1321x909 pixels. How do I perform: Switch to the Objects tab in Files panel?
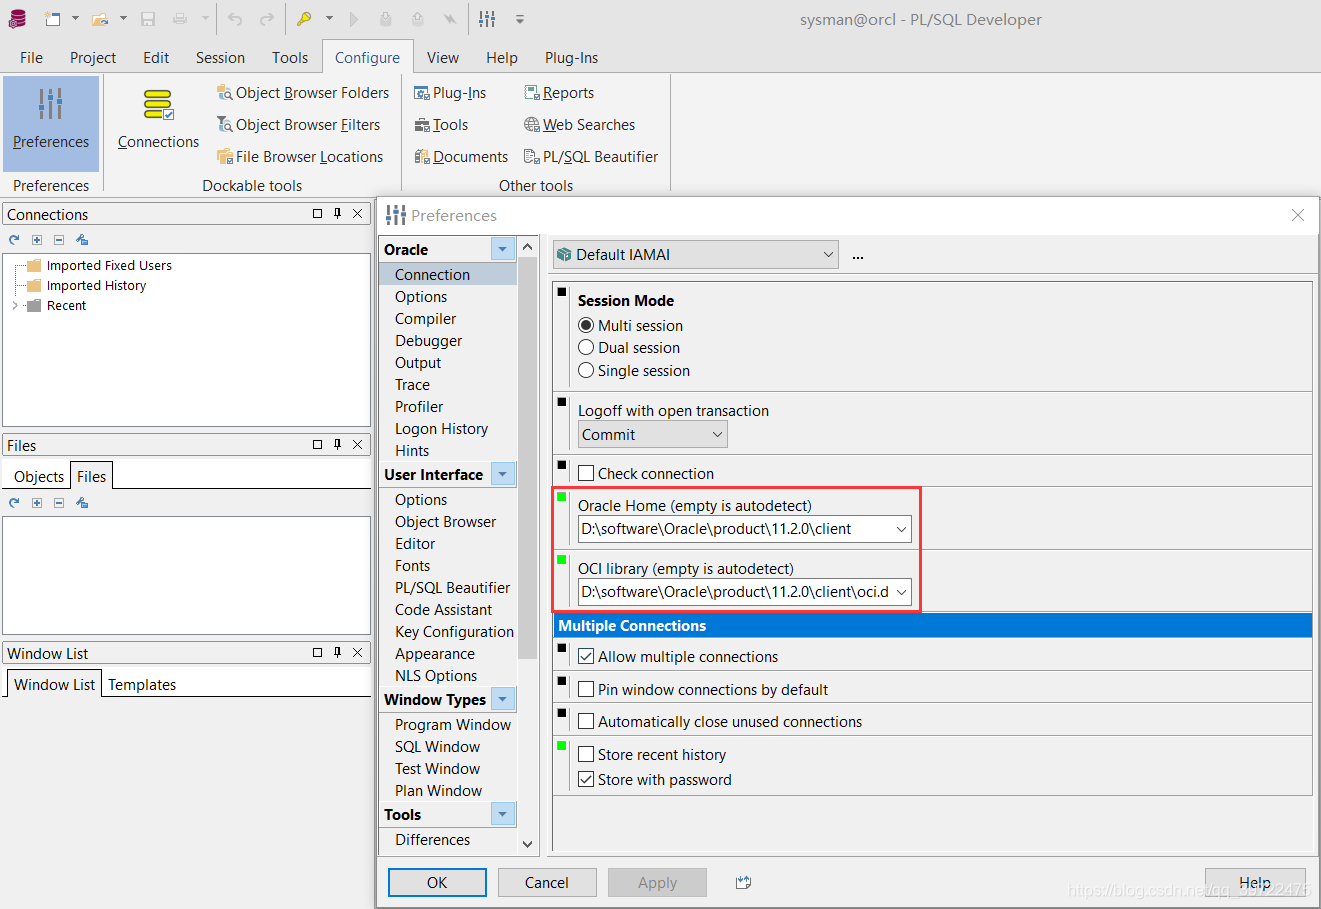(x=39, y=477)
